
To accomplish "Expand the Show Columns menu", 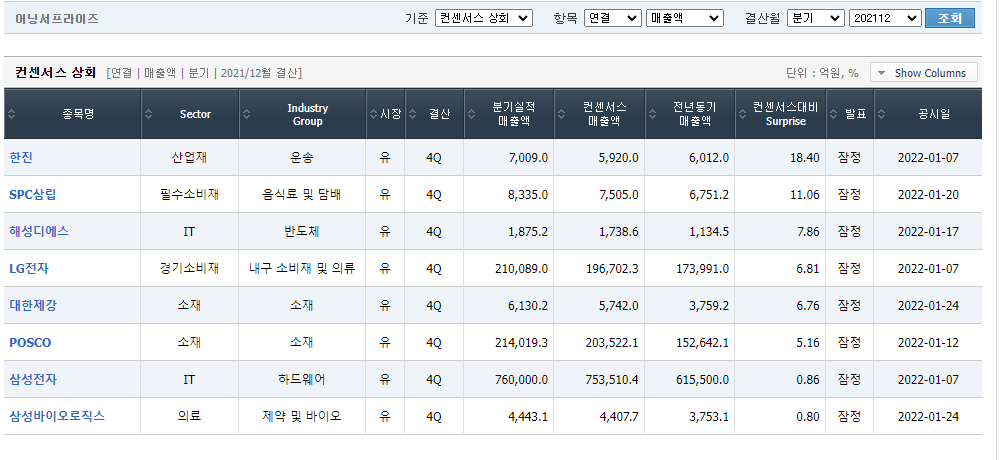I will point(923,73).
